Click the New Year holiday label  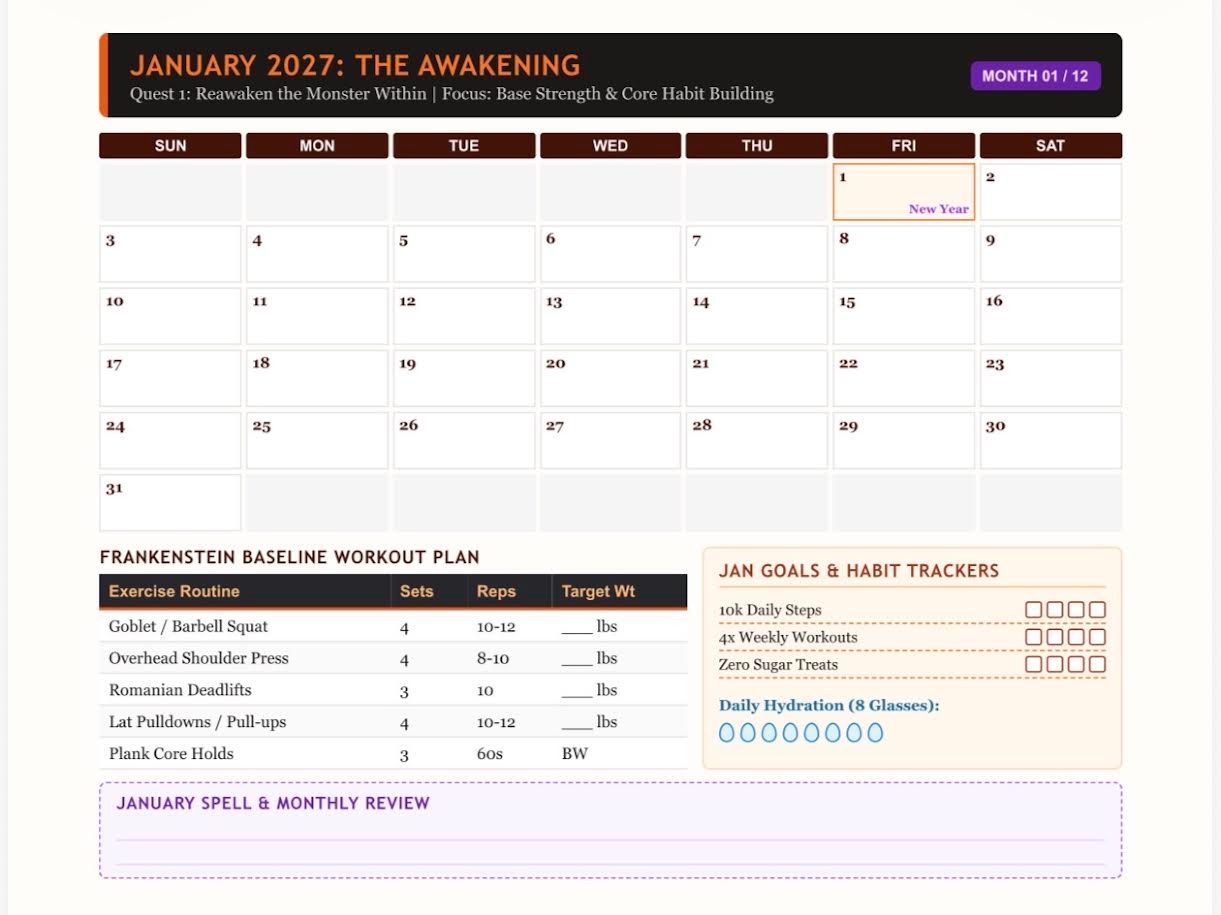pos(938,209)
